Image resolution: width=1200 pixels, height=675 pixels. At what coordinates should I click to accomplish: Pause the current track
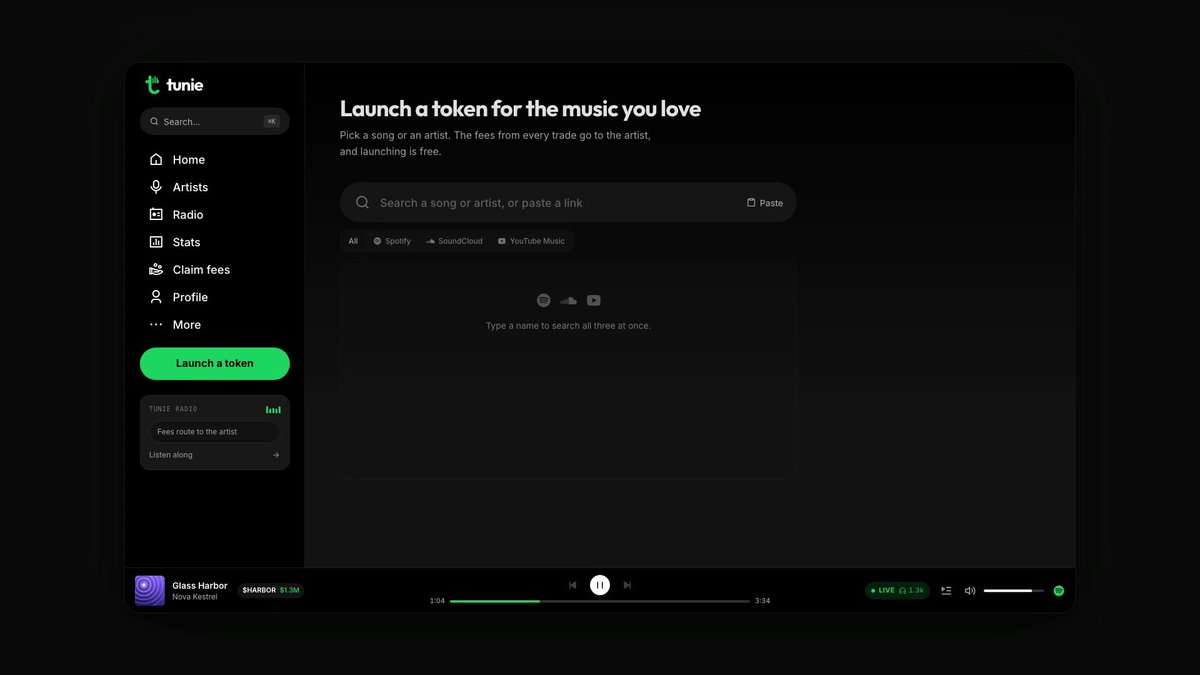pyautogui.click(x=600, y=585)
